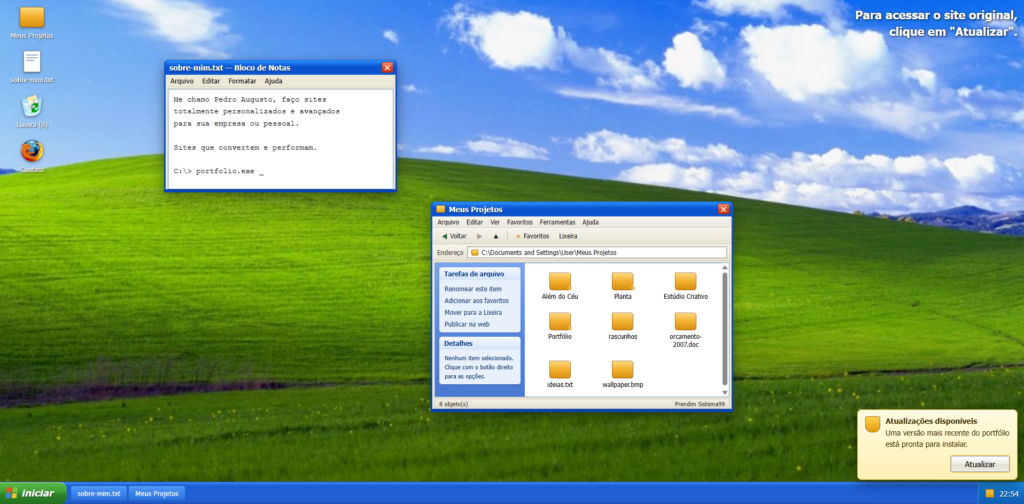
Task: Open Favoritos from the explorer toolbar star
Action: (532, 236)
